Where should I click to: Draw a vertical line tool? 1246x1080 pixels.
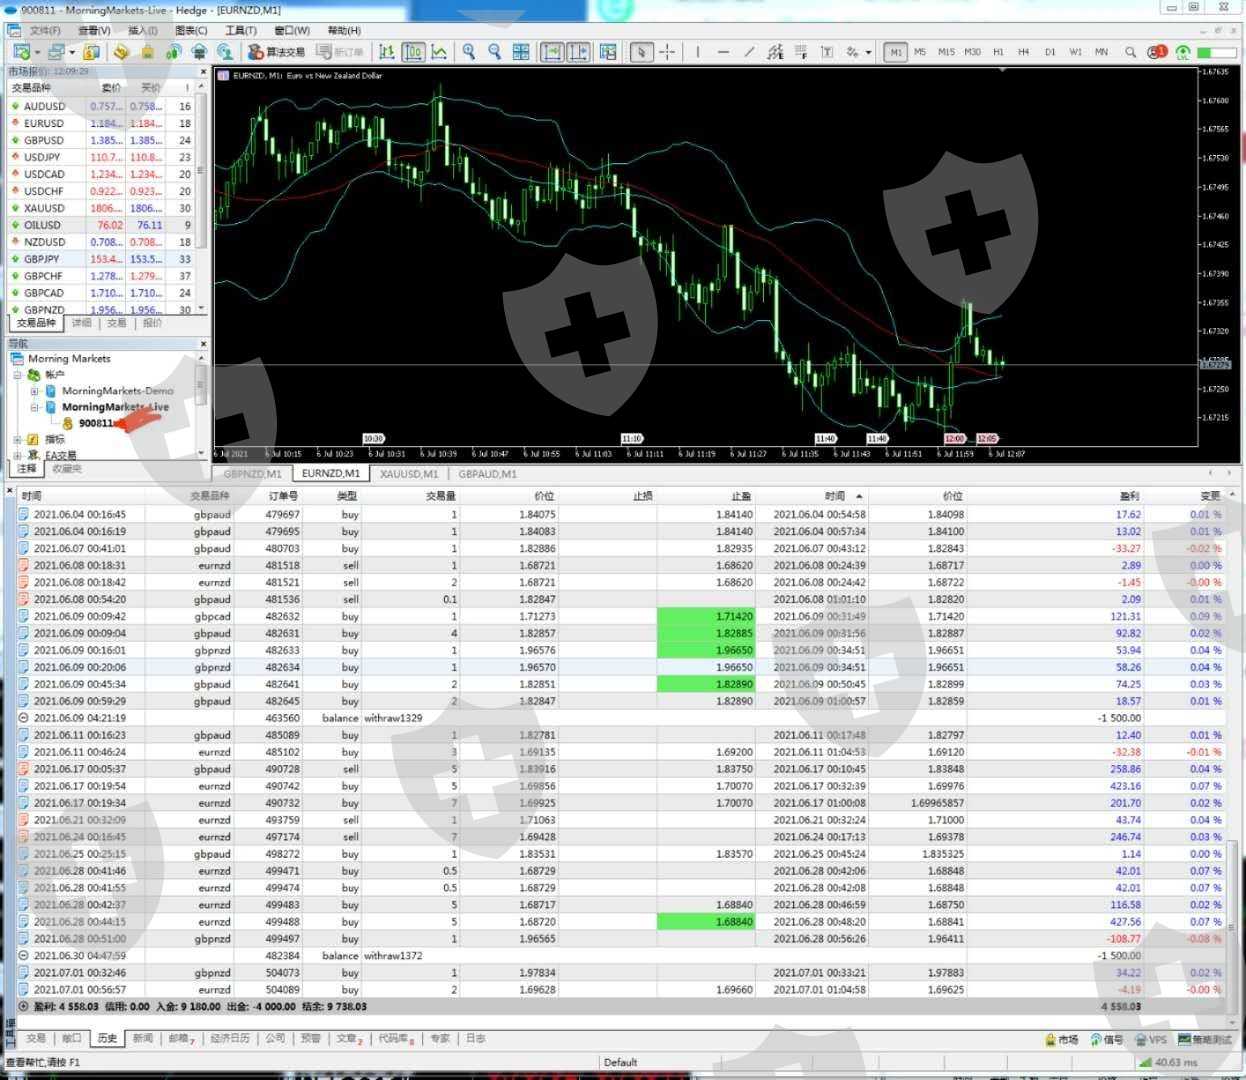point(698,52)
